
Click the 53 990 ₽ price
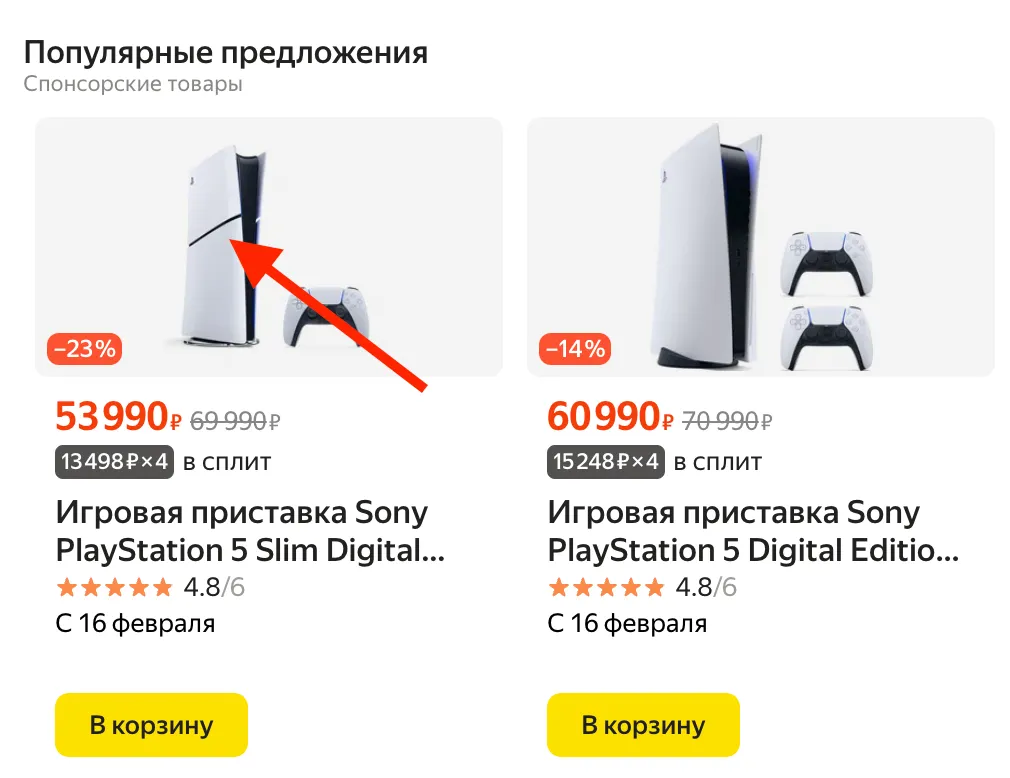(119, 416)
